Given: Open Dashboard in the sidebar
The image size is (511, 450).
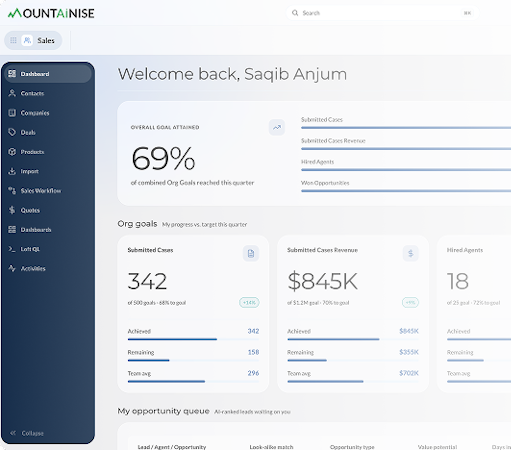Looking at the screenshot, I should [x=48, y=74].
